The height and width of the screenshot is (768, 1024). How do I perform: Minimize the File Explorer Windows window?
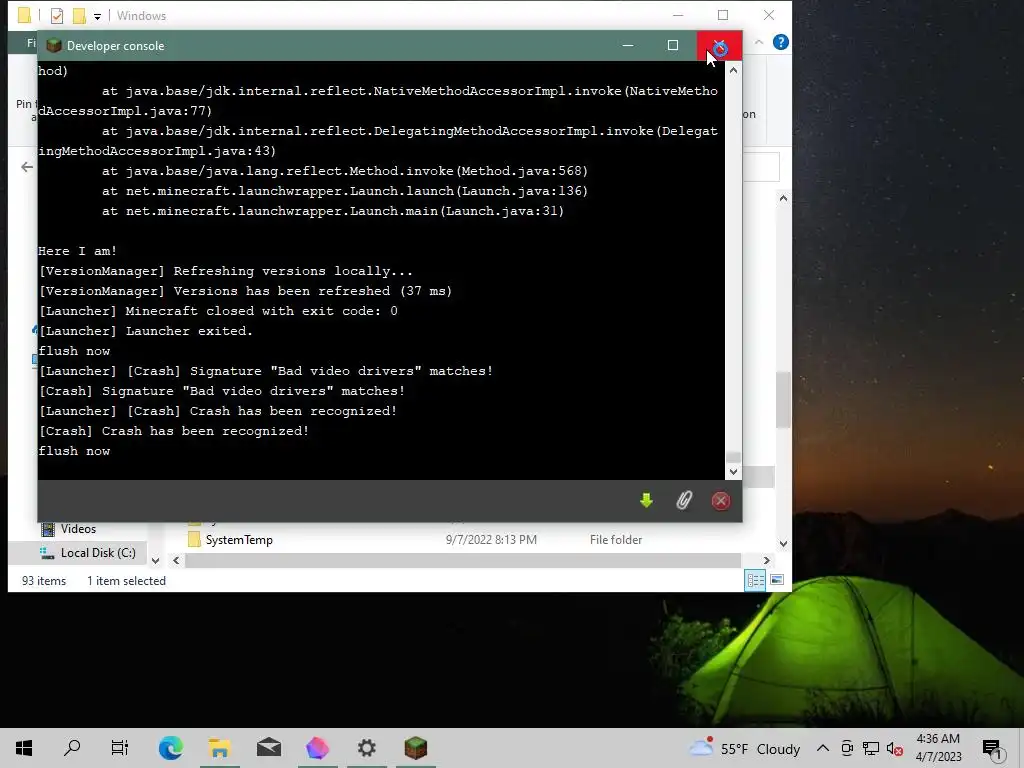click(x=679, y=15)
